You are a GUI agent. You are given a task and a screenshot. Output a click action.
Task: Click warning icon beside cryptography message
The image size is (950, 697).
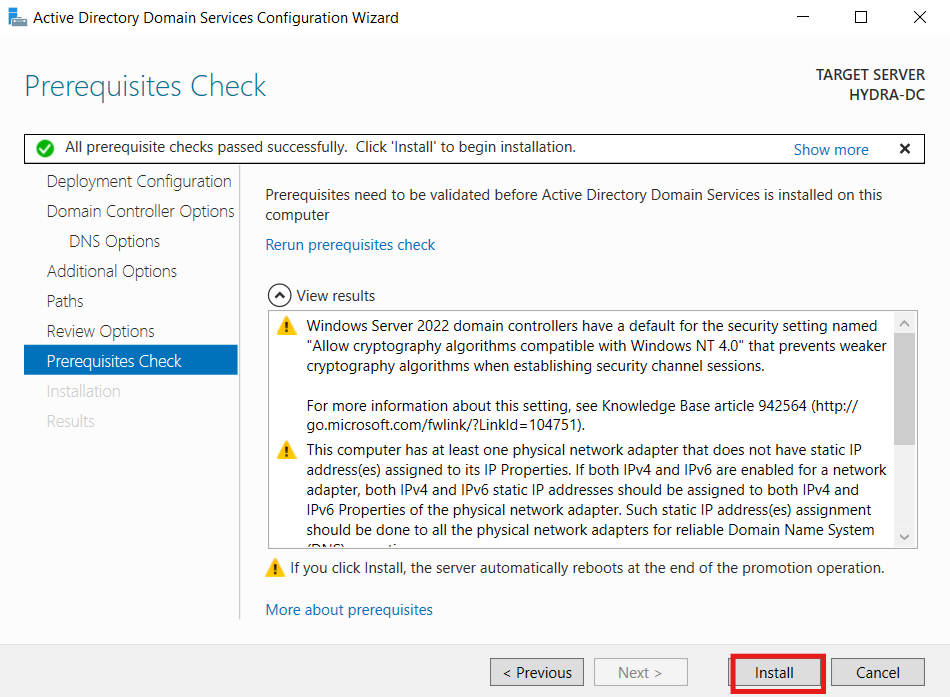click(x=287, y=326)
